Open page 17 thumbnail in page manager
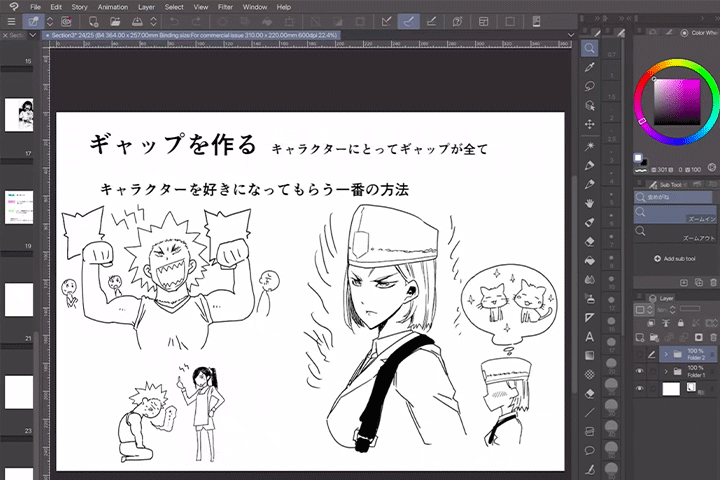 19,114
